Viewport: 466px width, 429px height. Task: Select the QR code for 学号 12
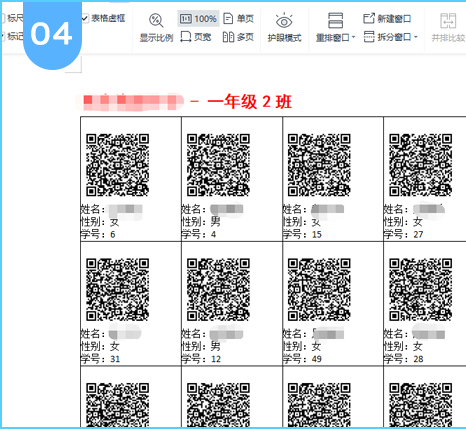(218, 290)
